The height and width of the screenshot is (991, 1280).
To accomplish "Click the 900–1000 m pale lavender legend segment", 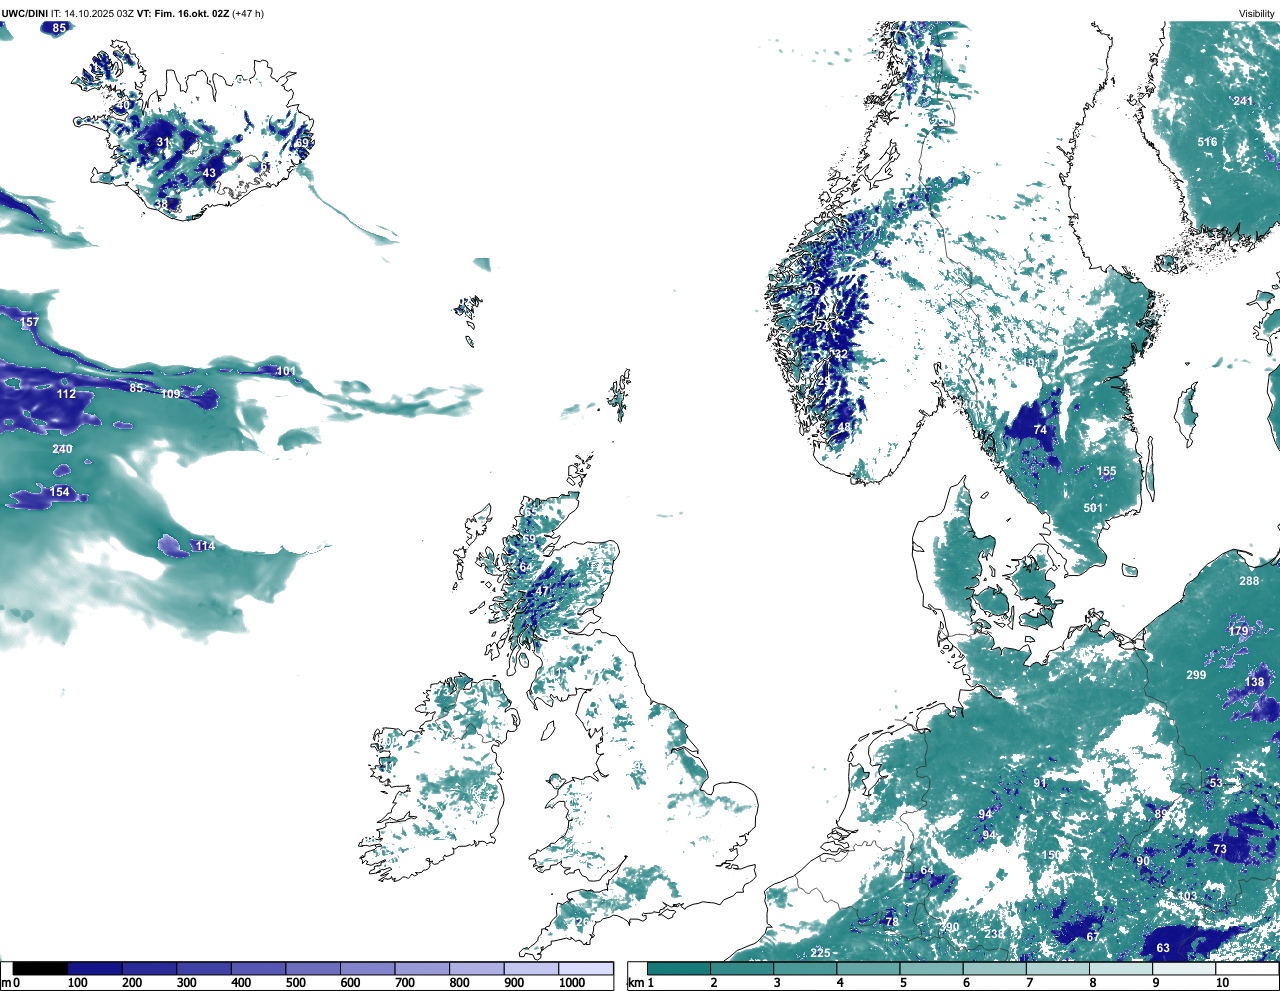I will (x=531, y=968).
